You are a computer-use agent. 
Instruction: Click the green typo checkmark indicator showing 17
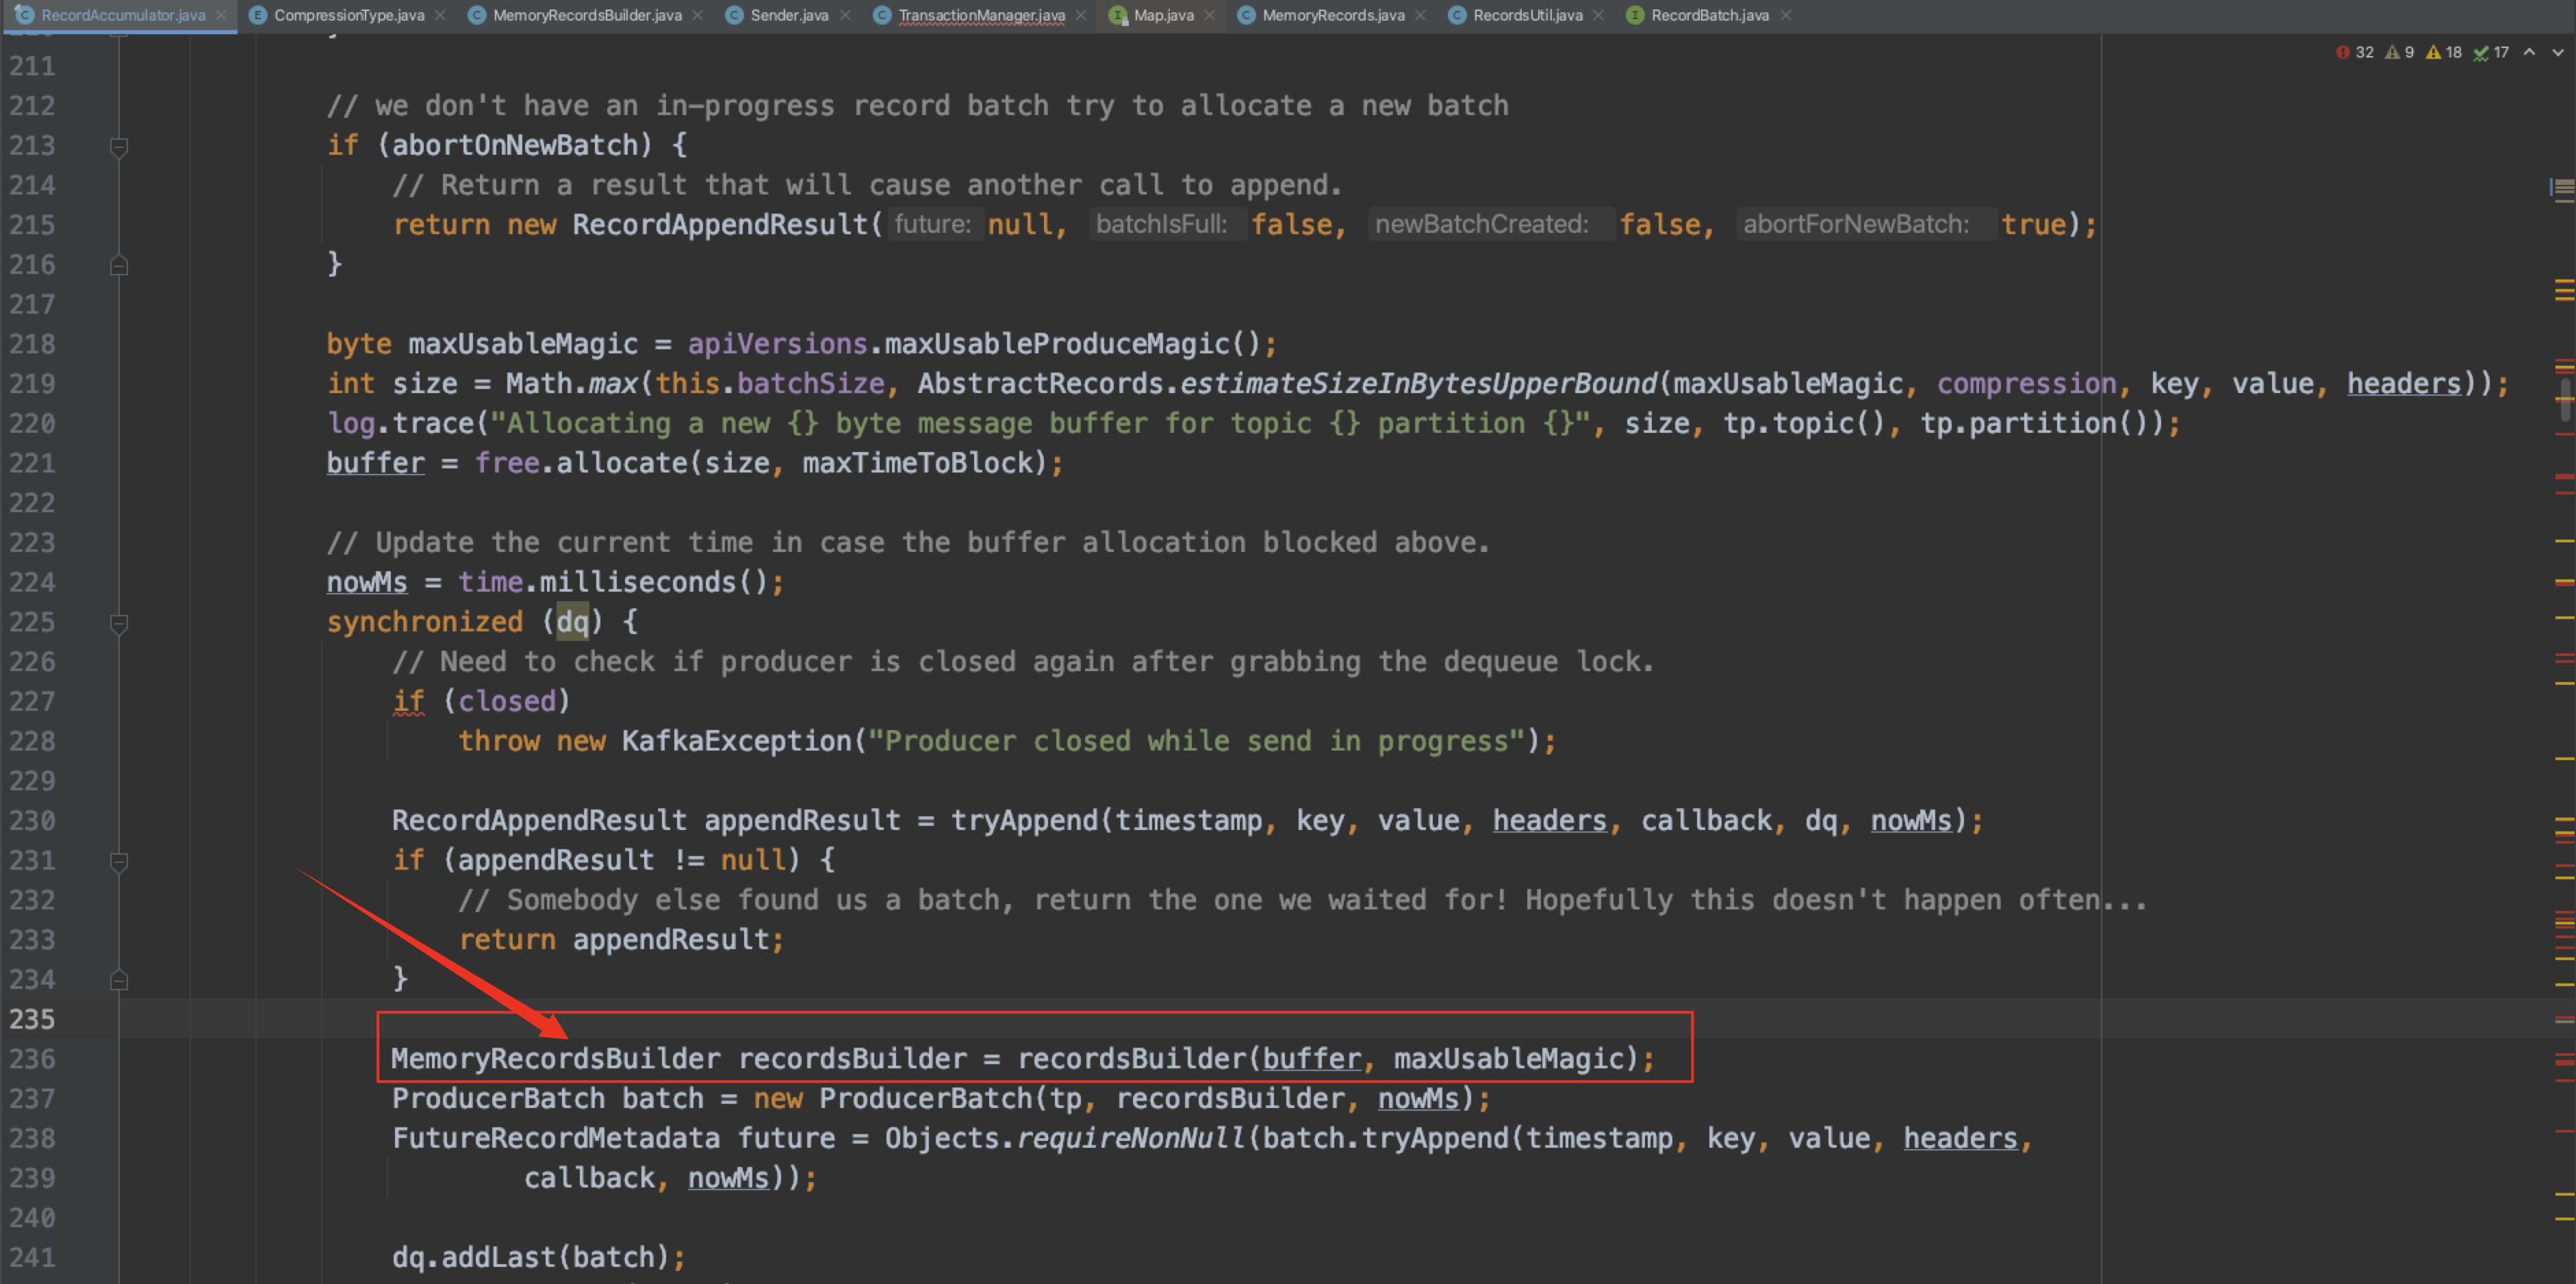point(2491,52)
